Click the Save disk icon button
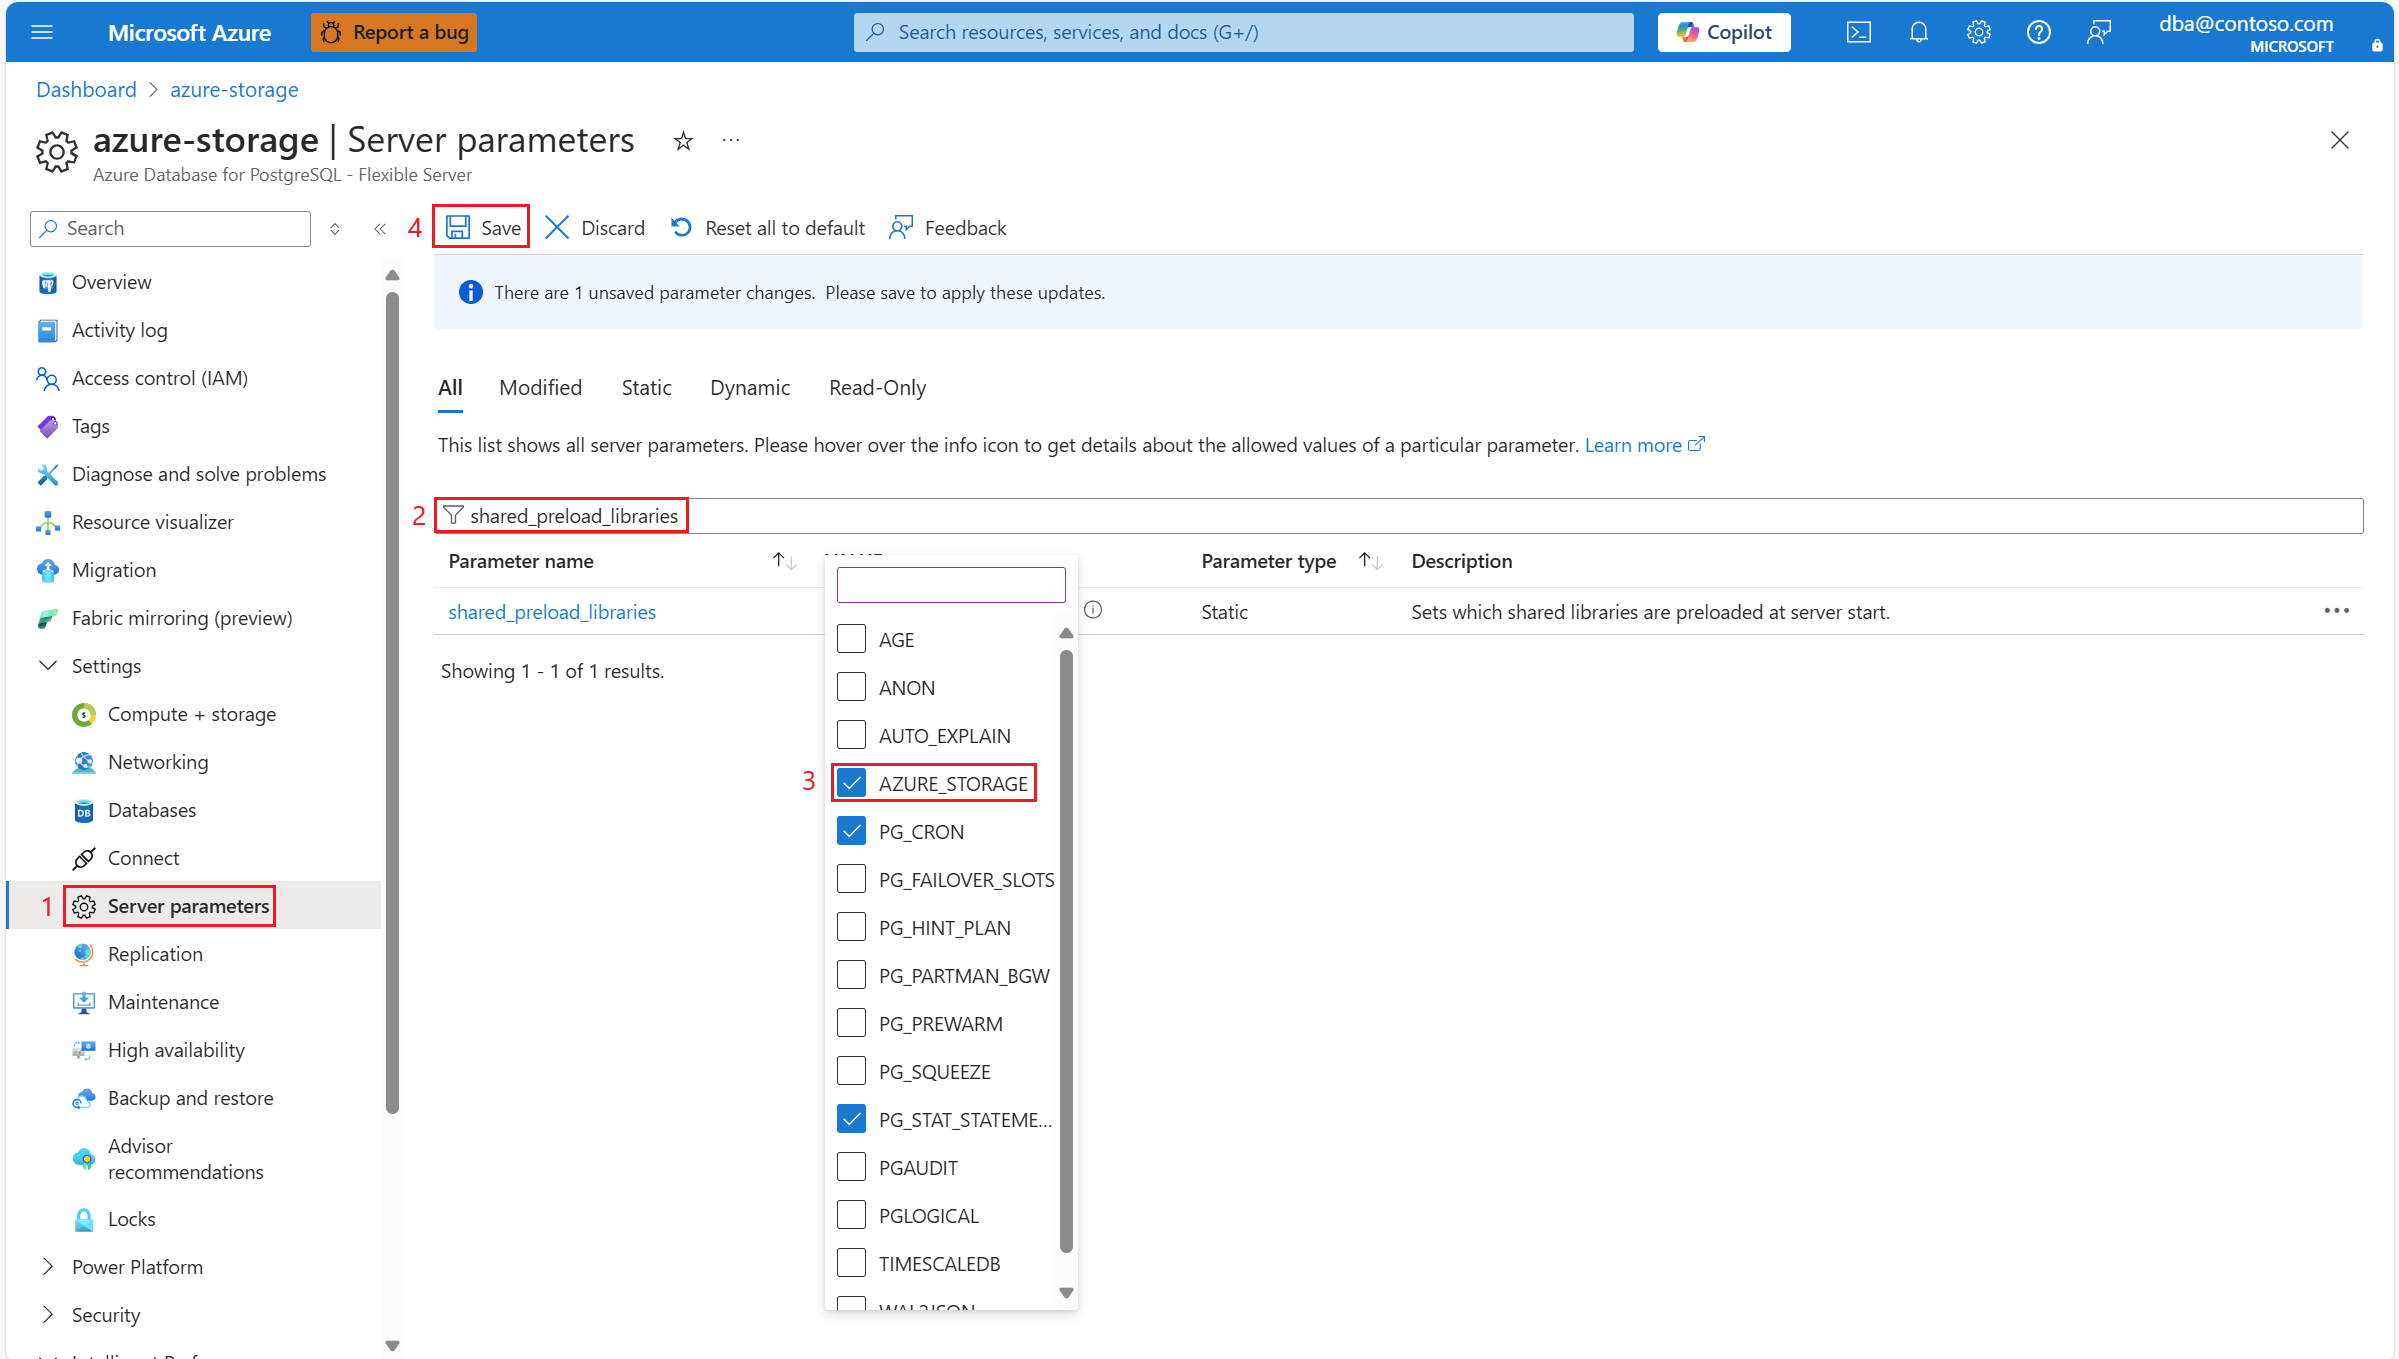This screenshot has height=1359, width=2399. [483, 228]
